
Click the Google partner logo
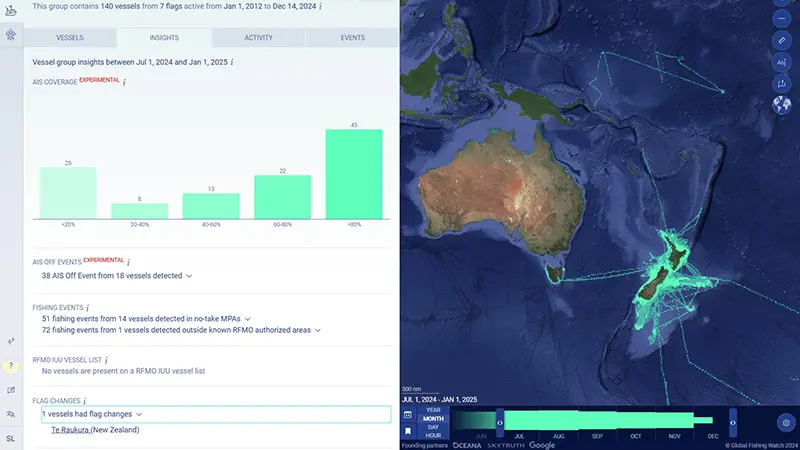pyautogui.click(x=542, y=445)
